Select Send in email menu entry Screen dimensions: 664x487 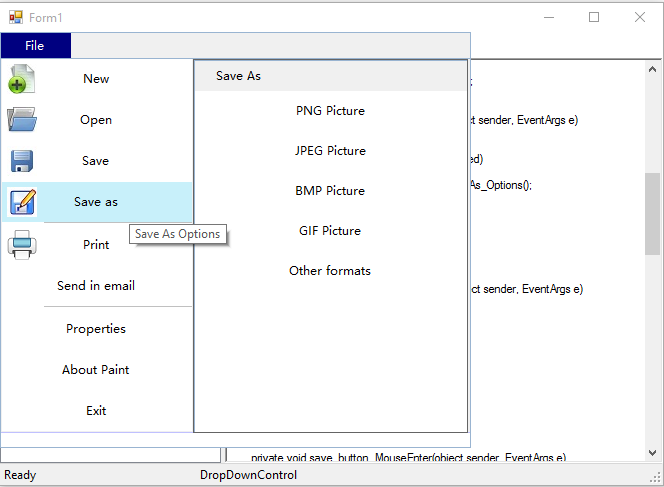tap(96, 286)
